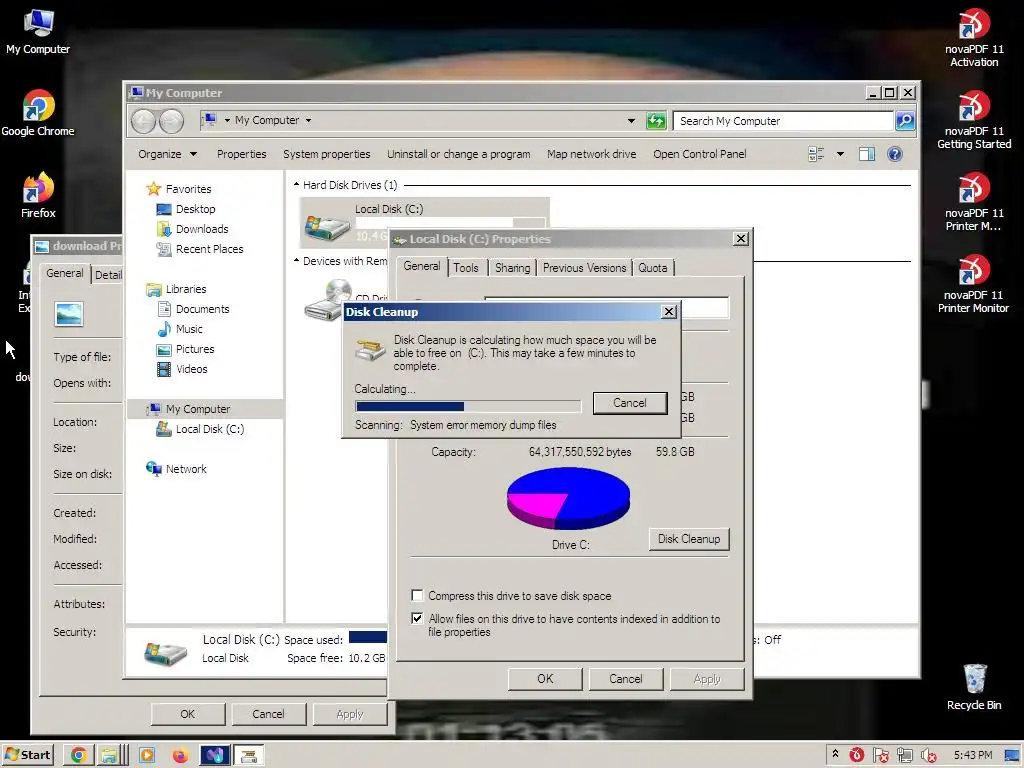
Task: Click OK in download Properties window
Action: pyautogui.click(x=187, y=714)
